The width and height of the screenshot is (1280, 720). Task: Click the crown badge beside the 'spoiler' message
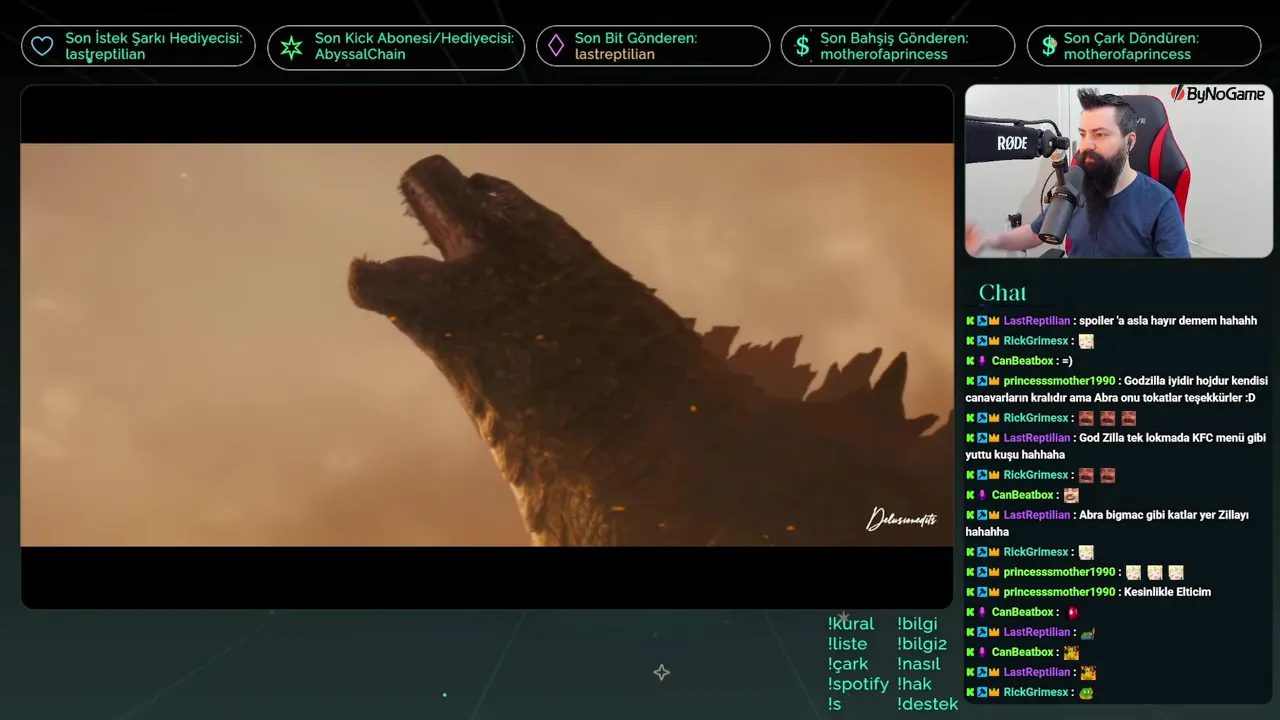click(x=995, y=321)
